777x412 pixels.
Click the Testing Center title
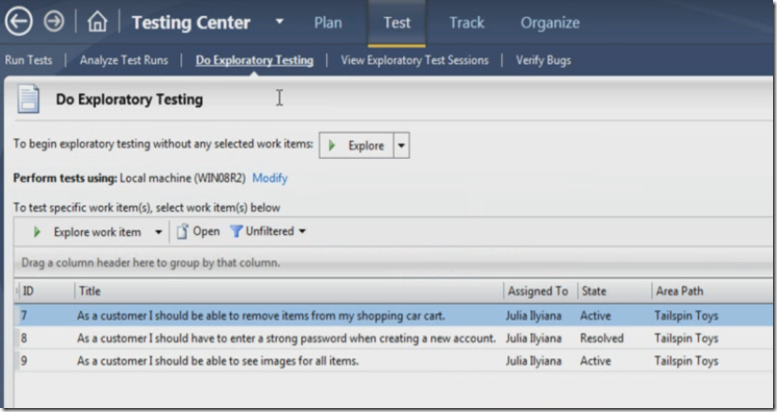[191, 22]
